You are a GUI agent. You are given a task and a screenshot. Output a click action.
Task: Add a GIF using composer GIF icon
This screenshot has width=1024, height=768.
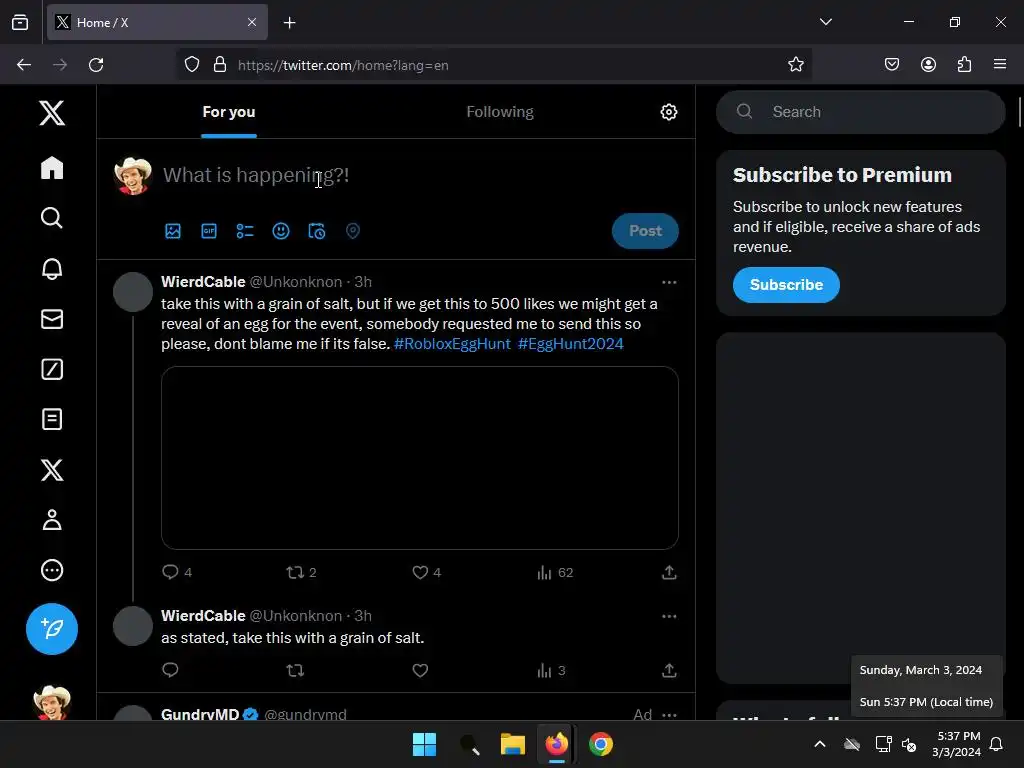pyautogui.click(x=209, y=231)
